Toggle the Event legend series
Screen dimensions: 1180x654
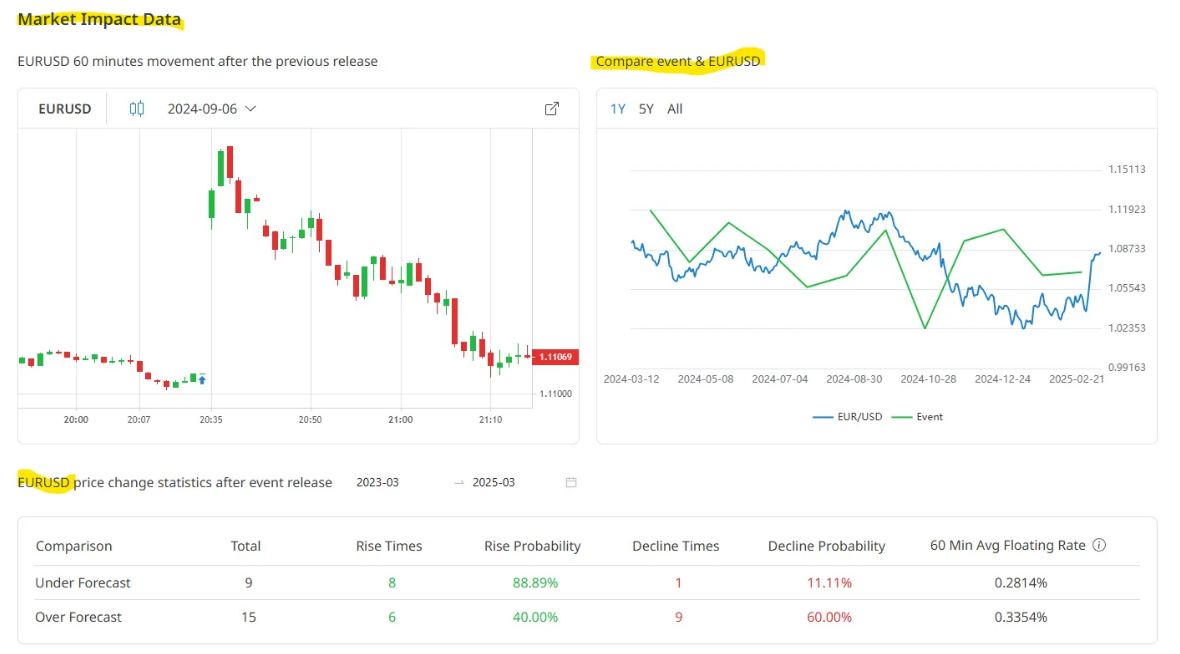tap(917, 417)
